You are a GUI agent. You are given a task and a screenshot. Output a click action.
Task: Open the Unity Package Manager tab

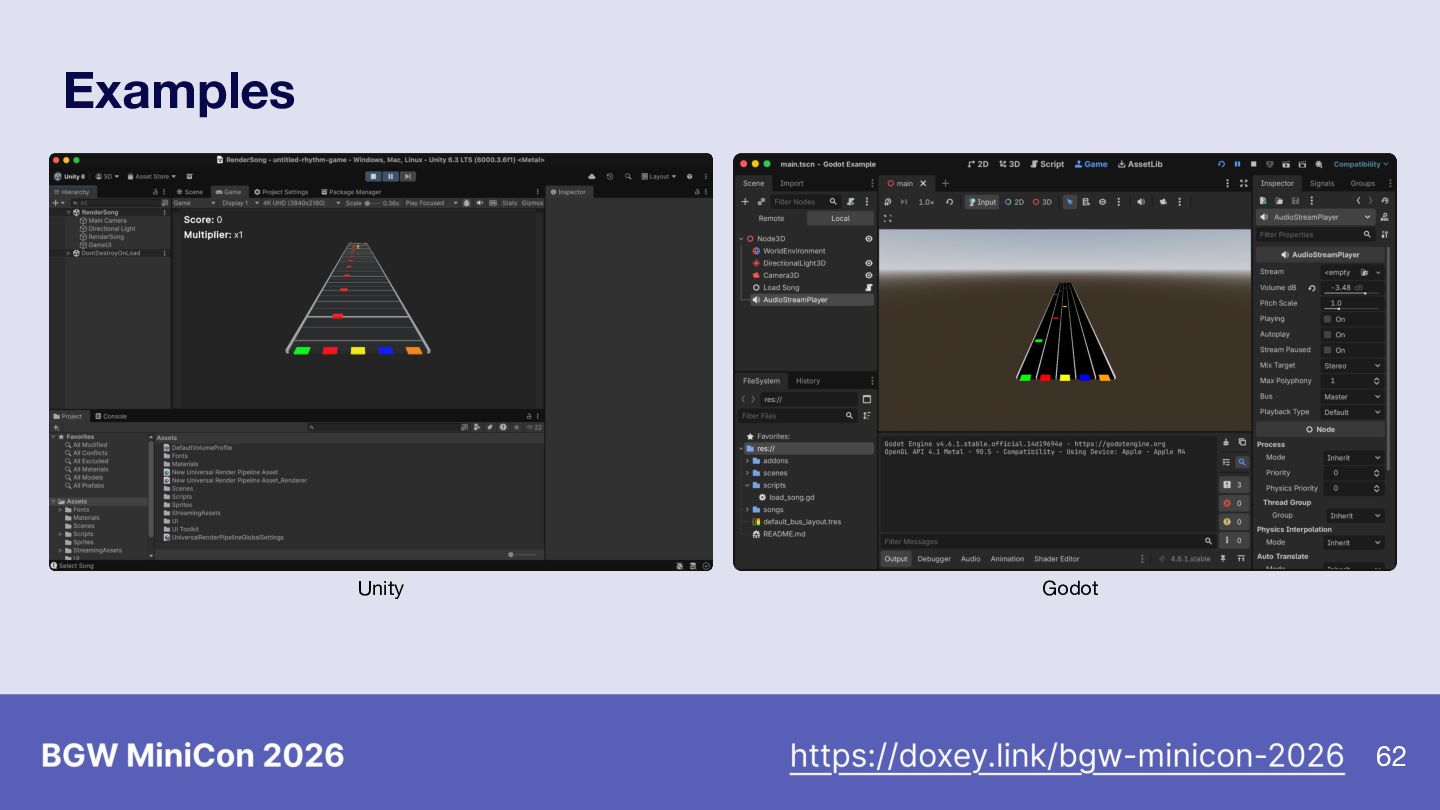(351, 192)
